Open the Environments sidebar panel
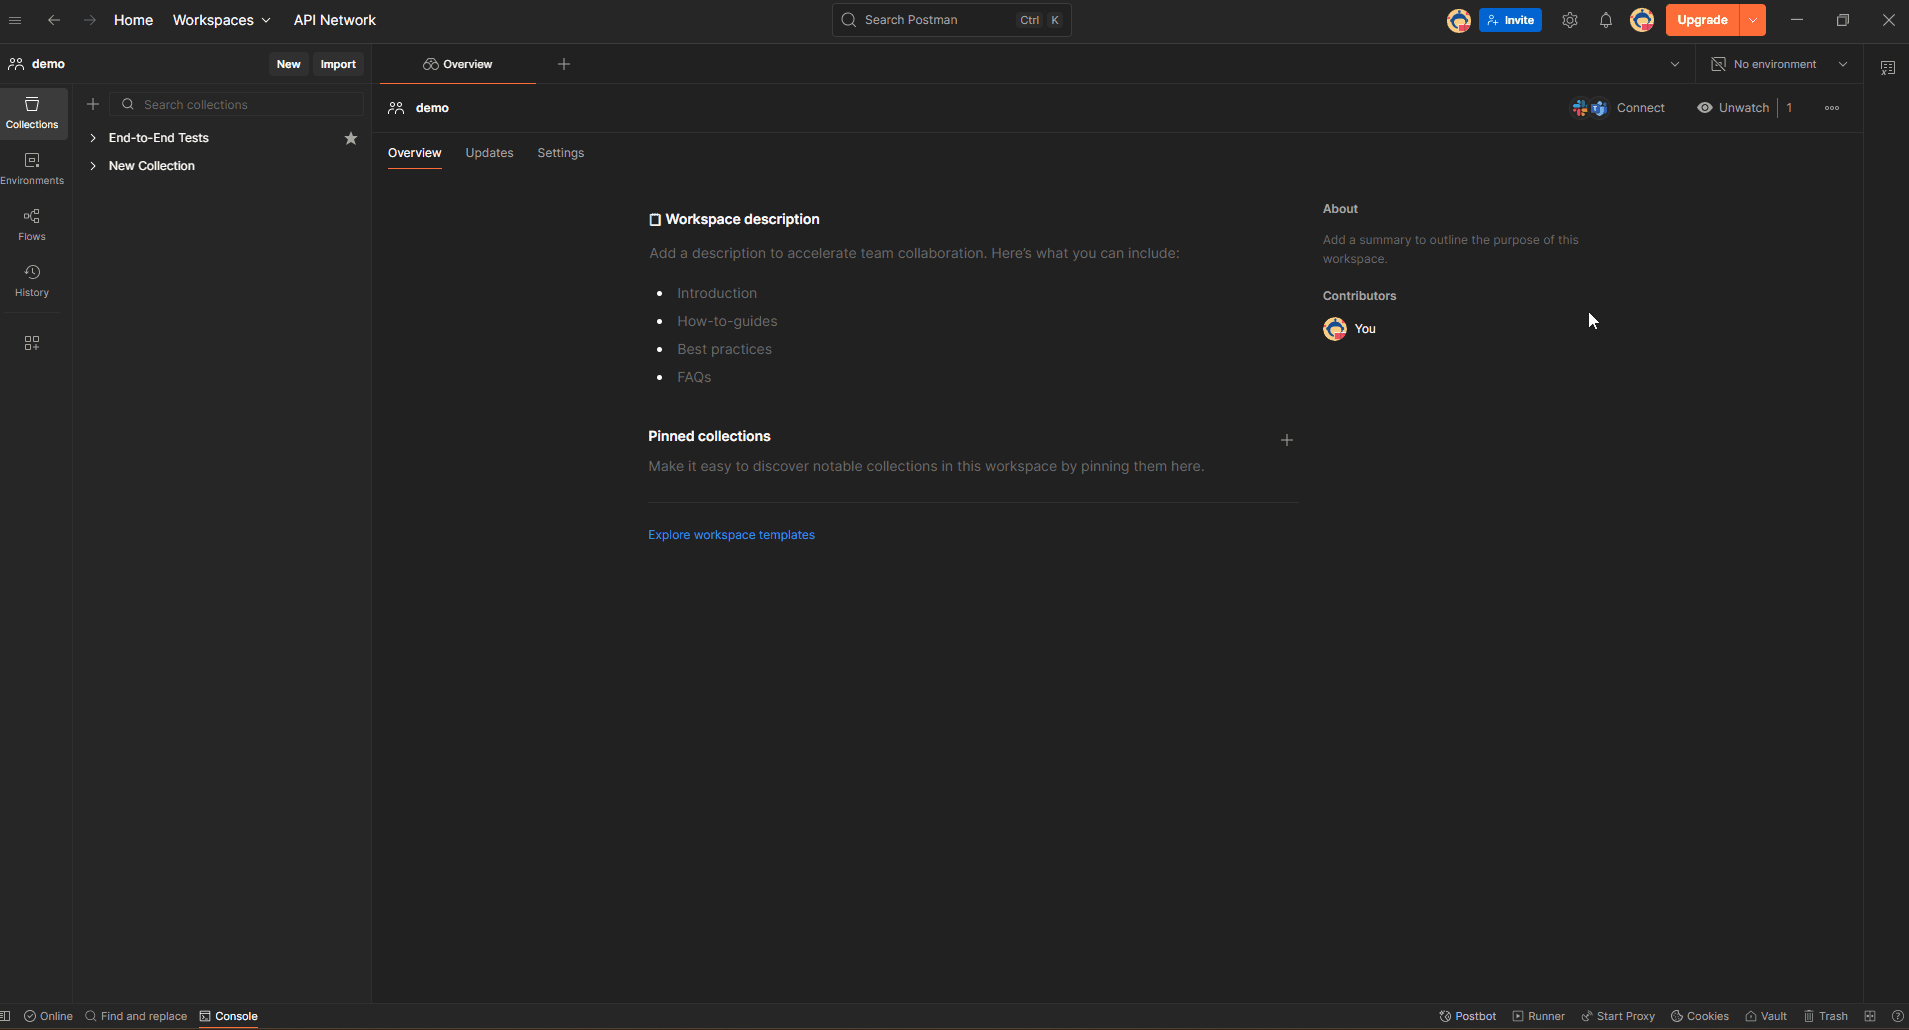The height and width of the screenshot is (1030, 1909). coord(32,168)
